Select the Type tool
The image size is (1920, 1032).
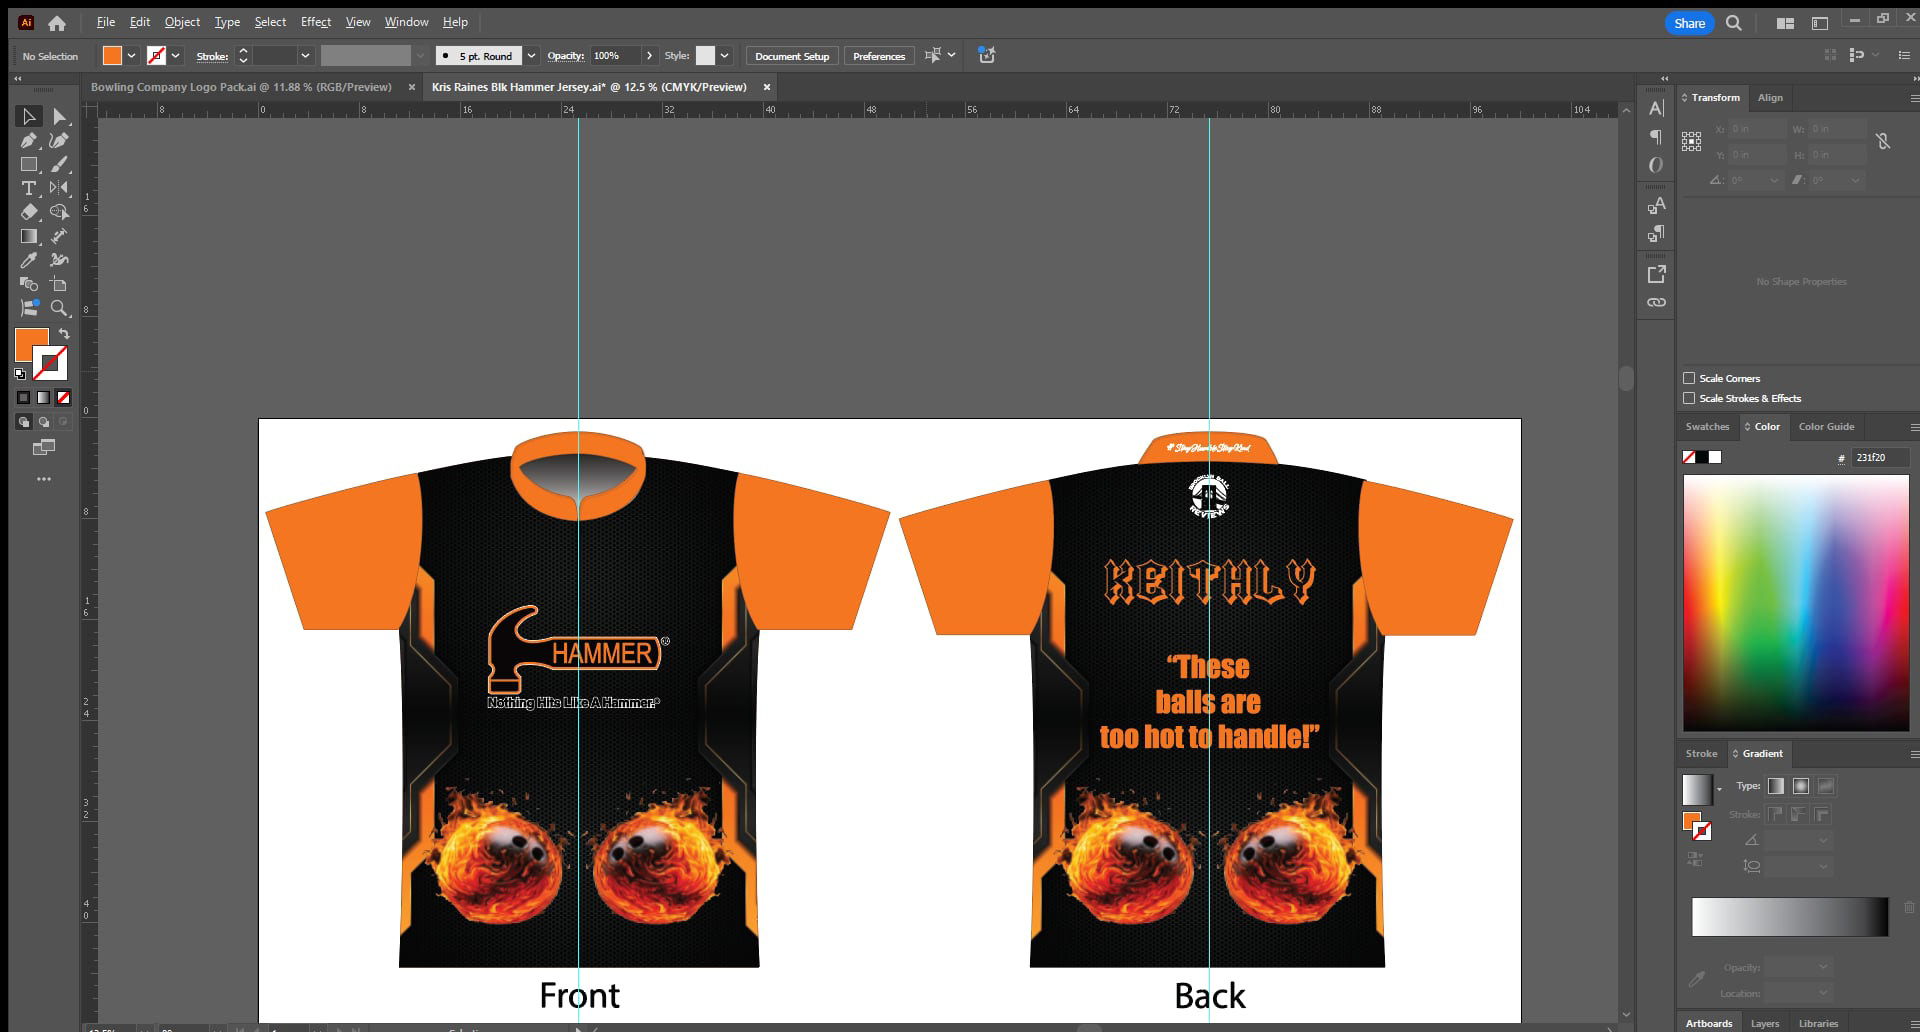pos(29,188)
